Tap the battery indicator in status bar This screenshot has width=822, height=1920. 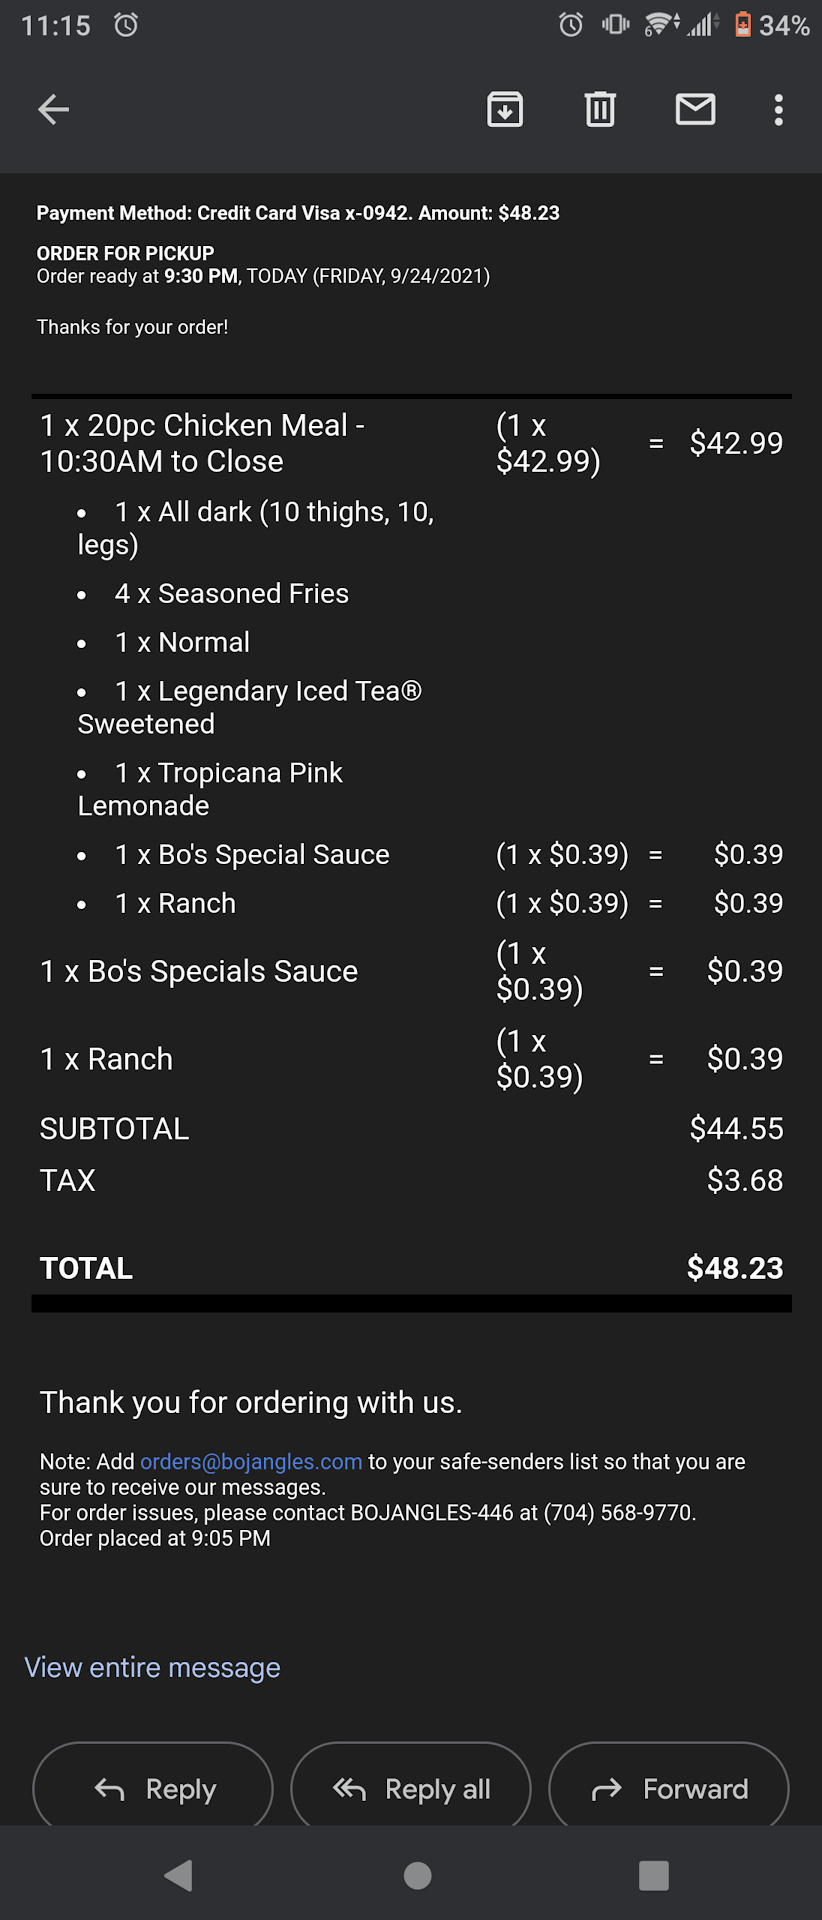tap(743, 24)
